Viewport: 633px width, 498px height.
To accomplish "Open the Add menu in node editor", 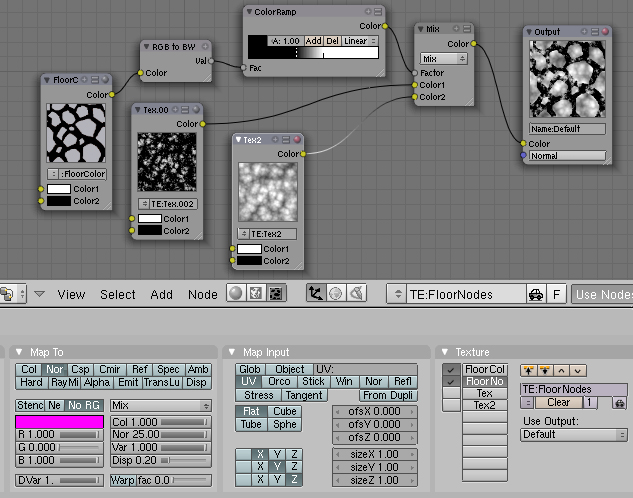I will 161,295.
